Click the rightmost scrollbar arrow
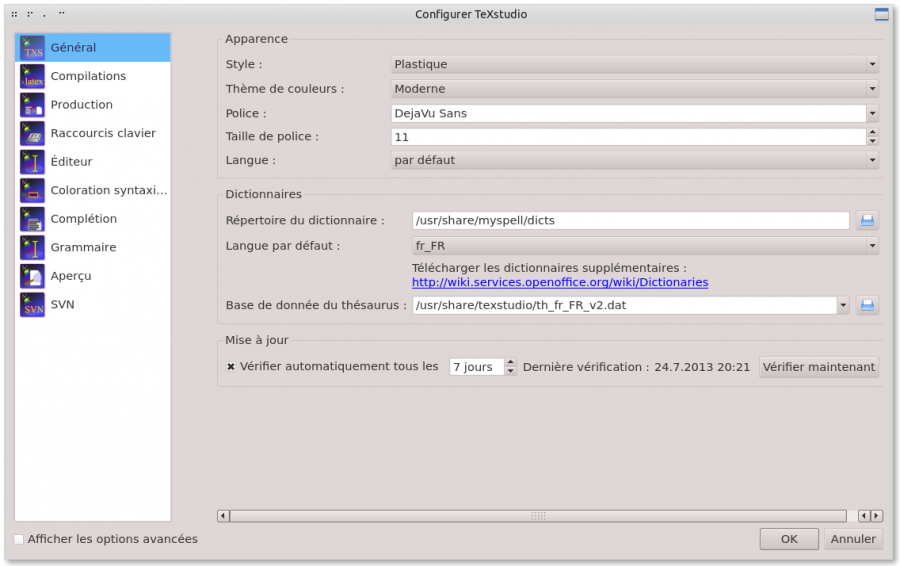This screenshot has height=566, width=900. tap(876, 516)
